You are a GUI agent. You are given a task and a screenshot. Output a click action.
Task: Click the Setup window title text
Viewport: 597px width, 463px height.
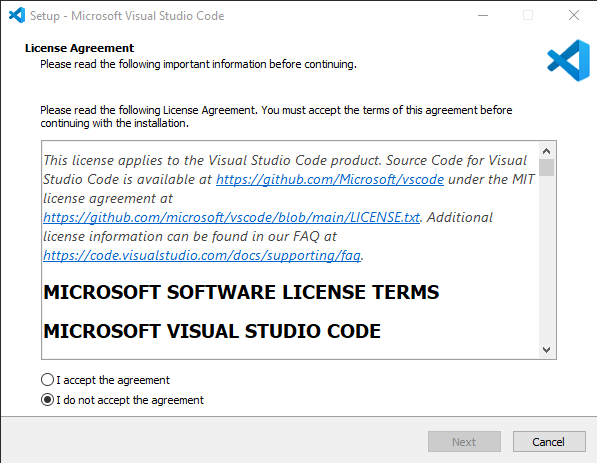pyautogui.click(x=127, y=16)
